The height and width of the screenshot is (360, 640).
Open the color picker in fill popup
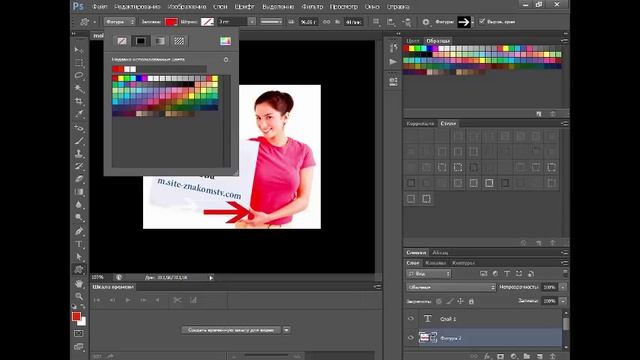tap(225, 41)
